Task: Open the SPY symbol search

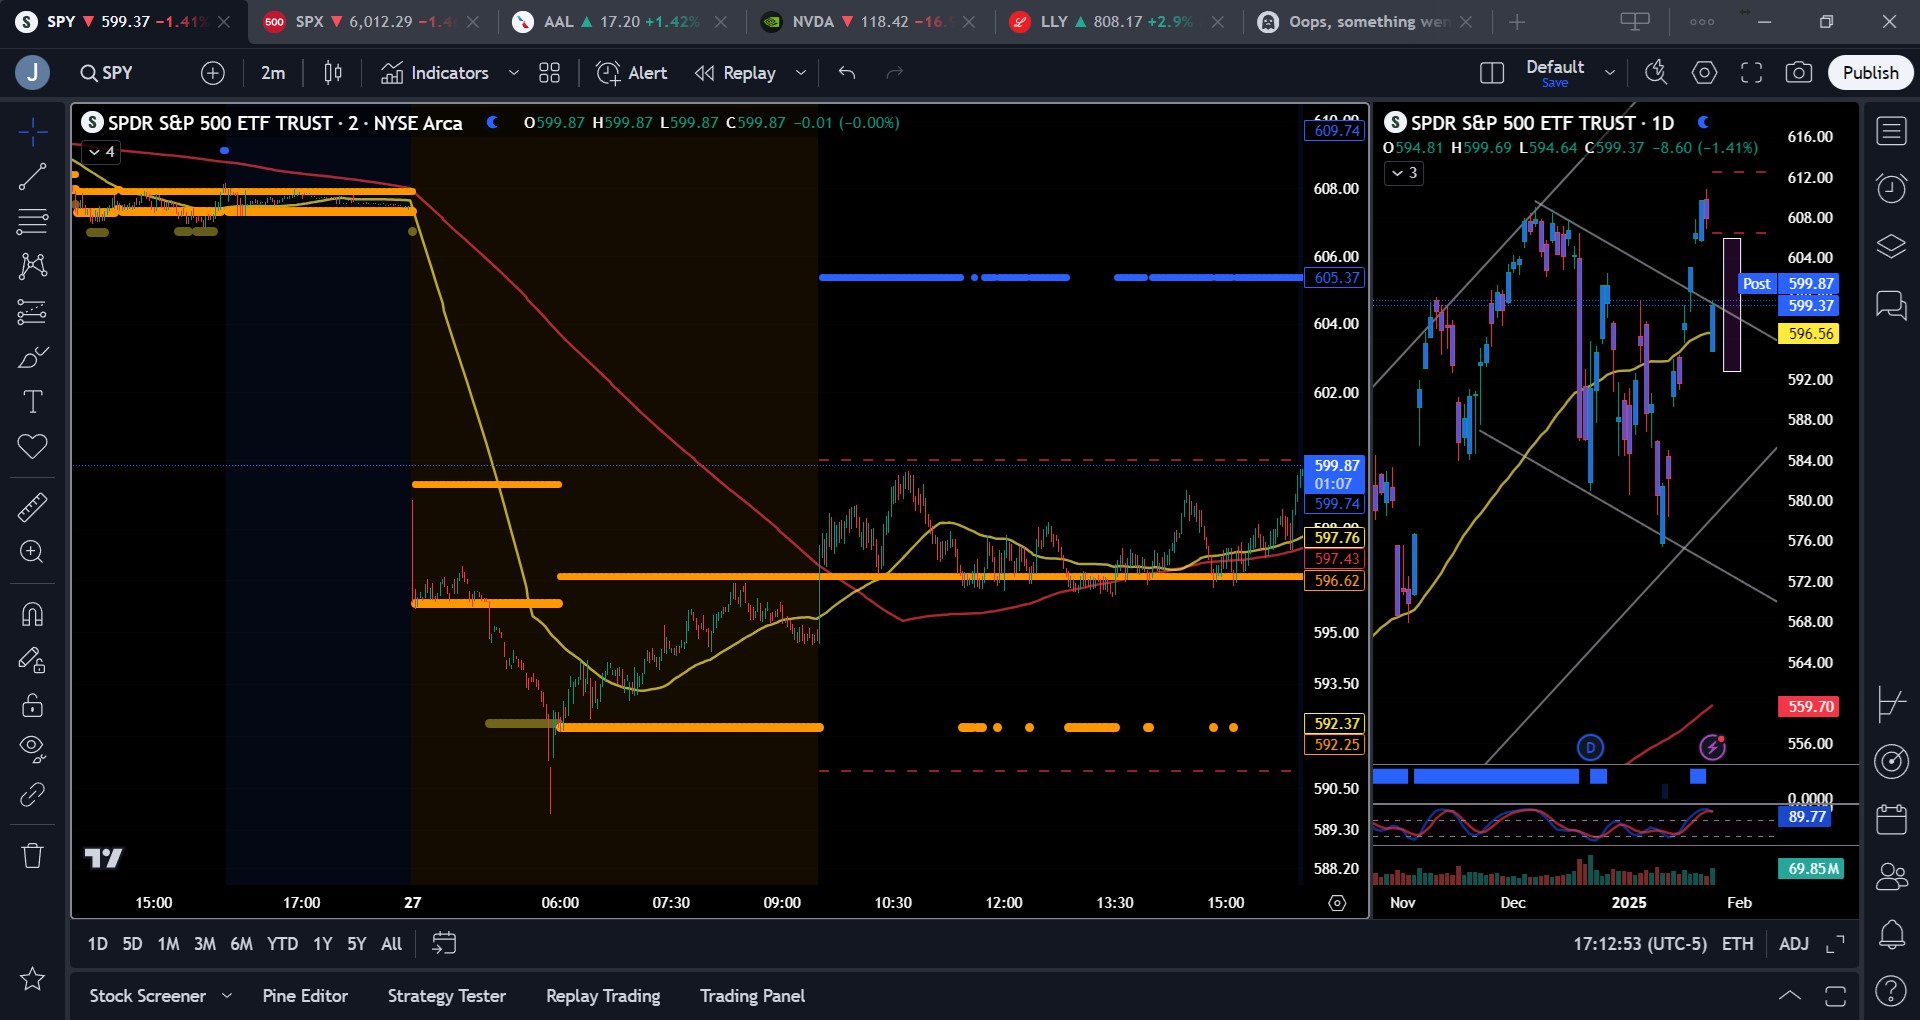Action: click(107, 73)
